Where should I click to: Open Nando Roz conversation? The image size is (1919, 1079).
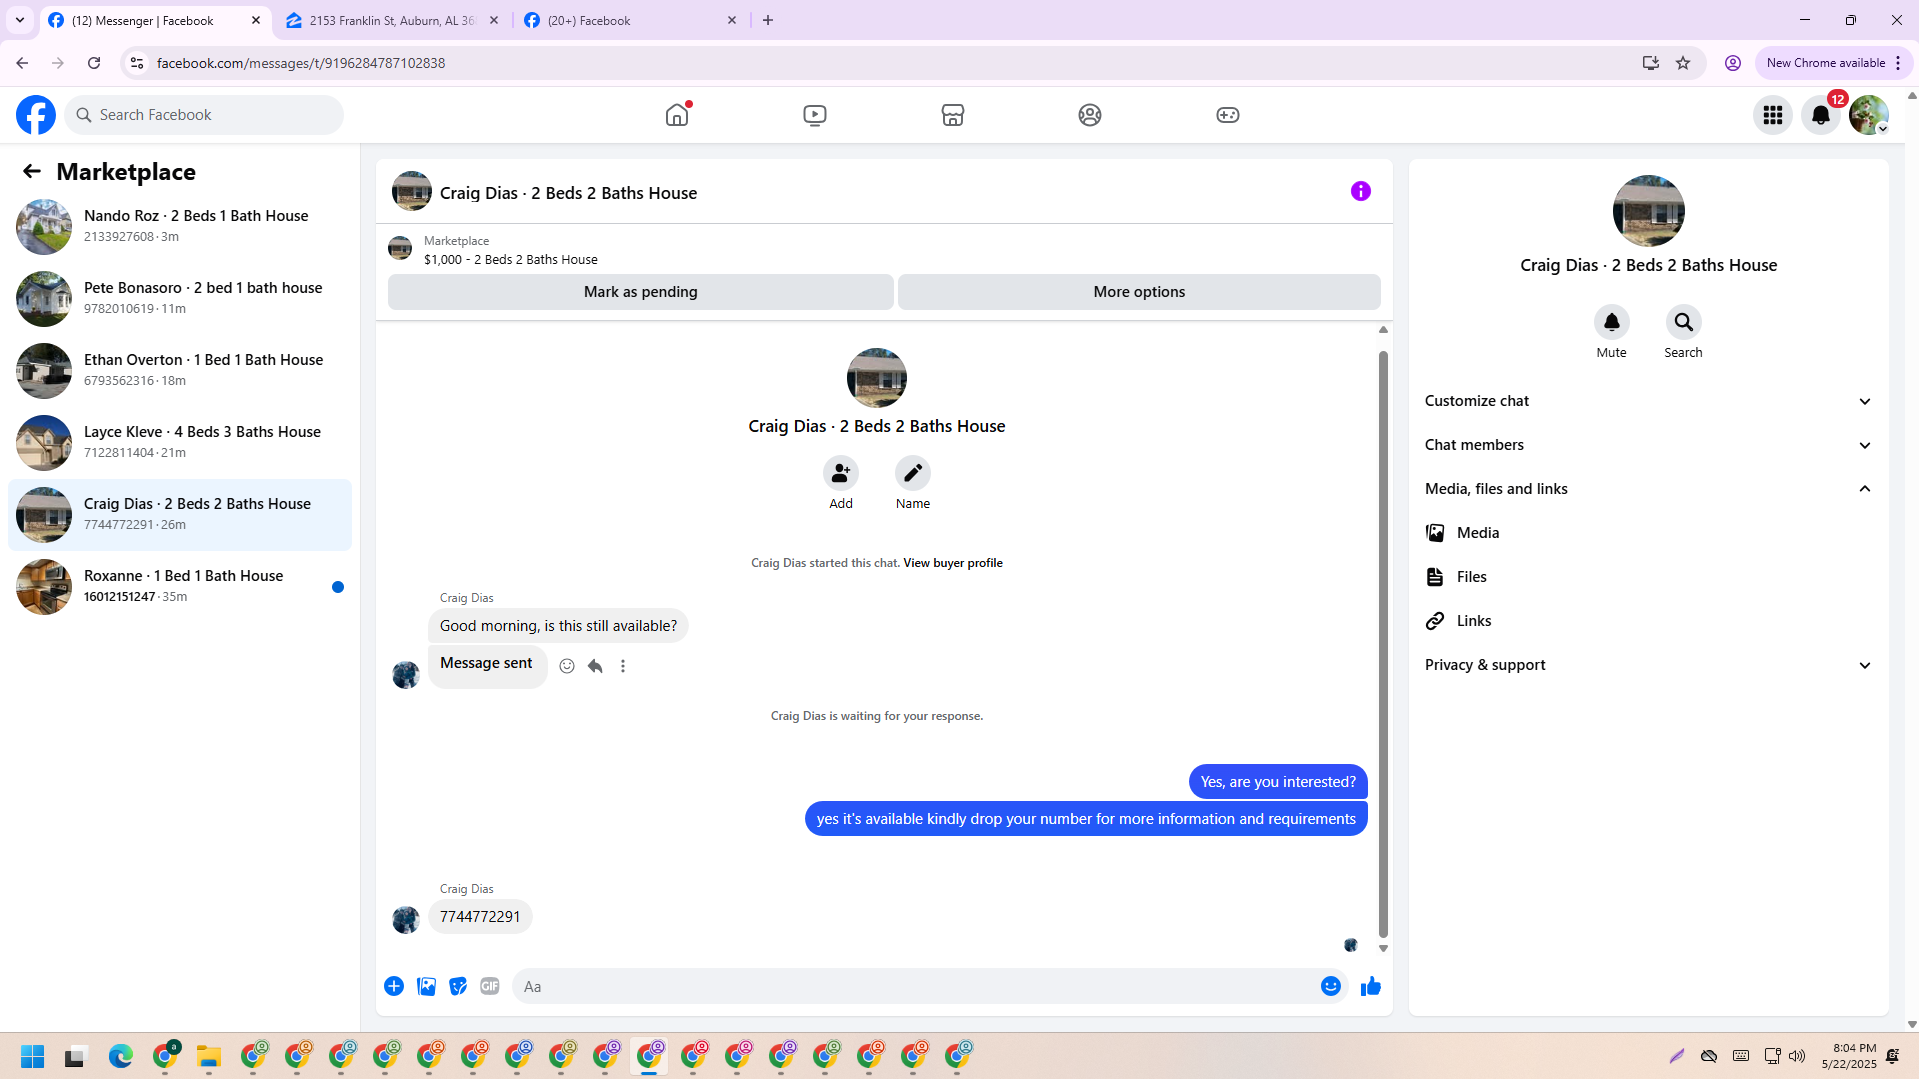coord(180,227)
